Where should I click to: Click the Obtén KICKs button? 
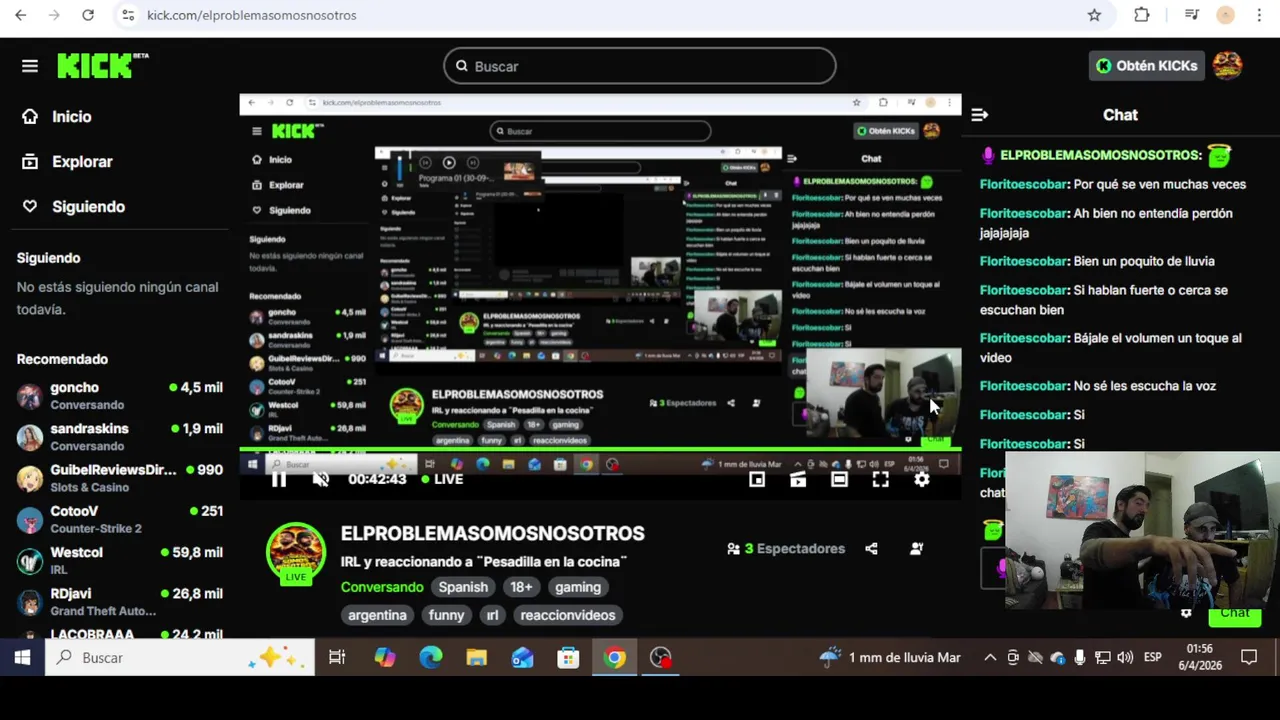(1146, 65)
